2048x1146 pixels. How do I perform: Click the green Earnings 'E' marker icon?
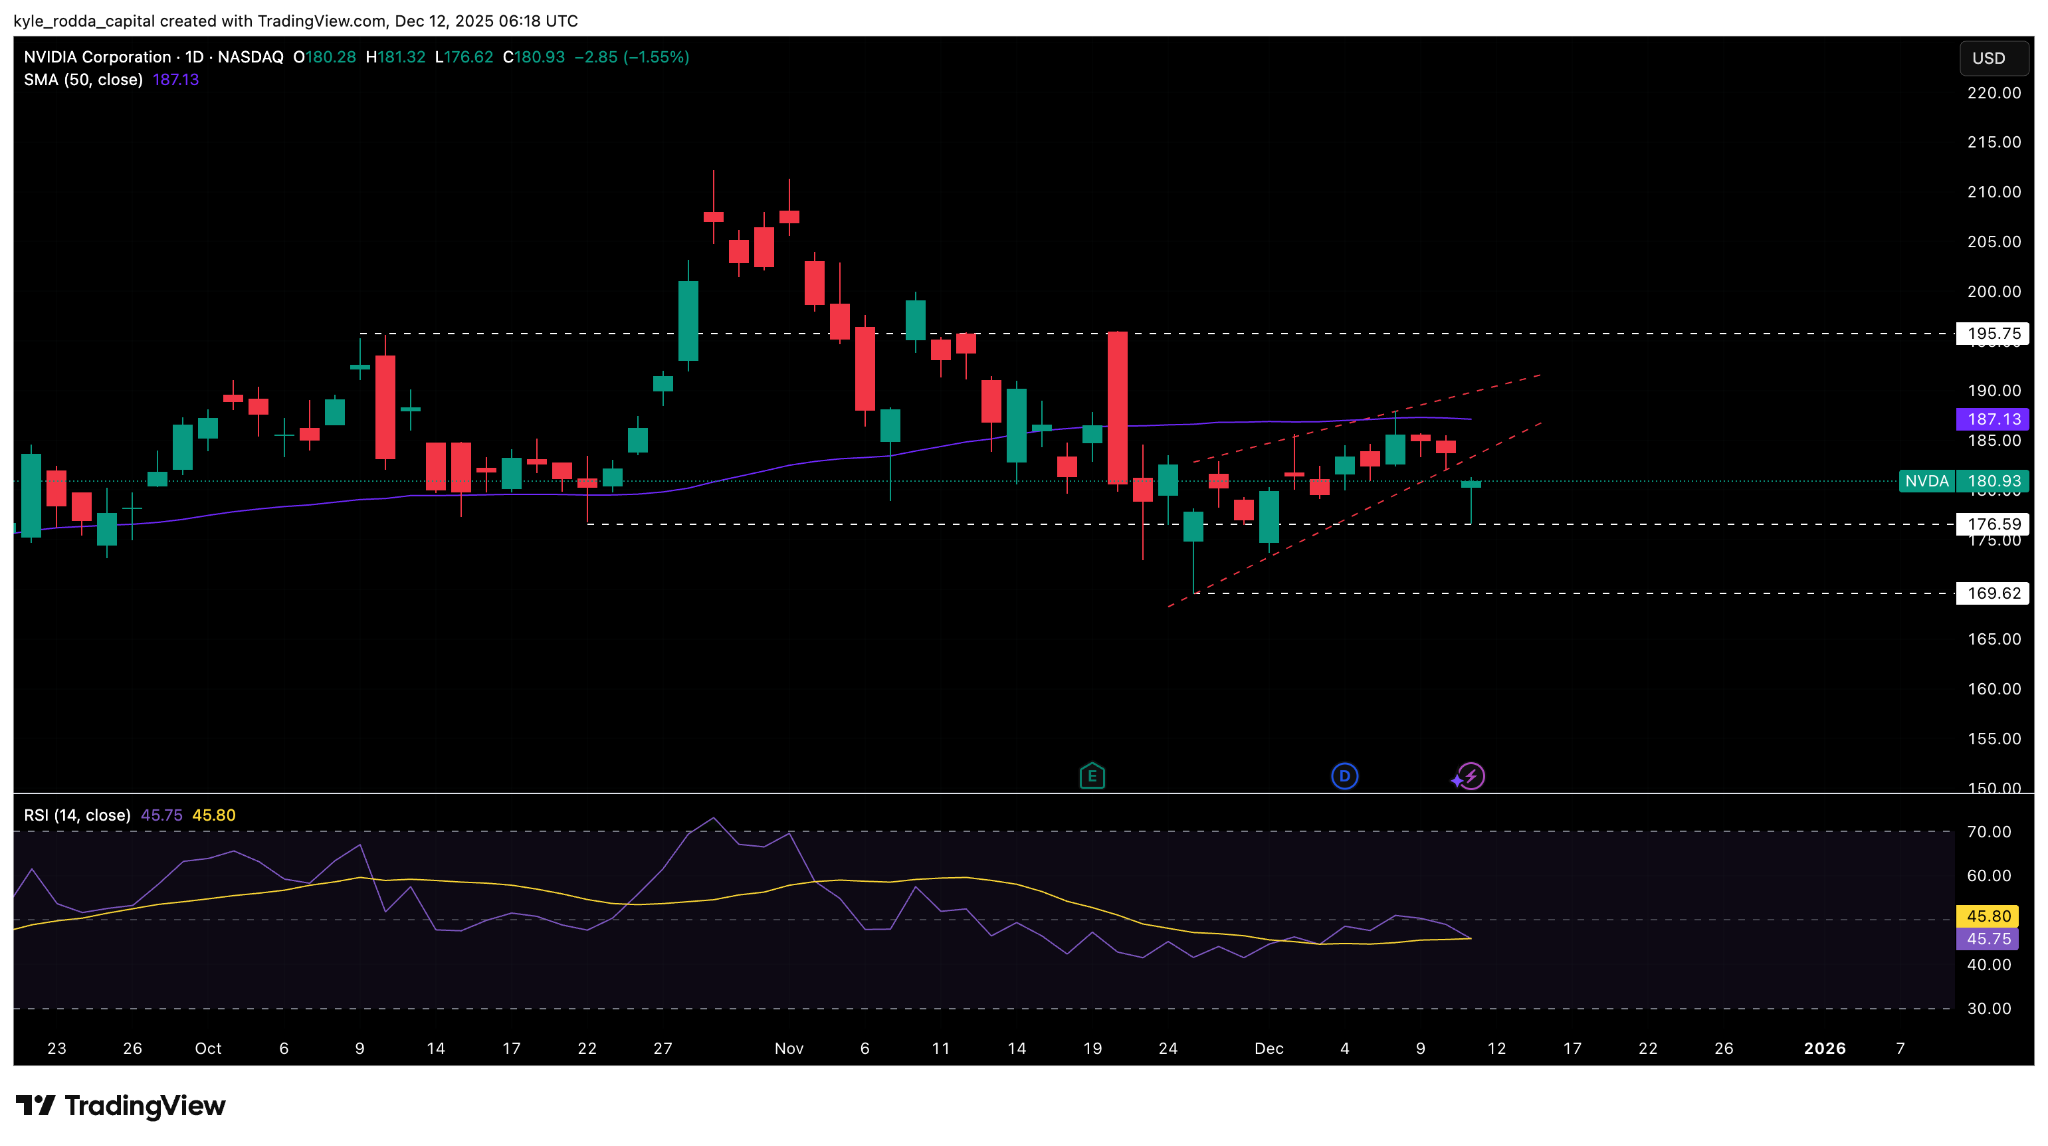click(x=1092, y=776)
